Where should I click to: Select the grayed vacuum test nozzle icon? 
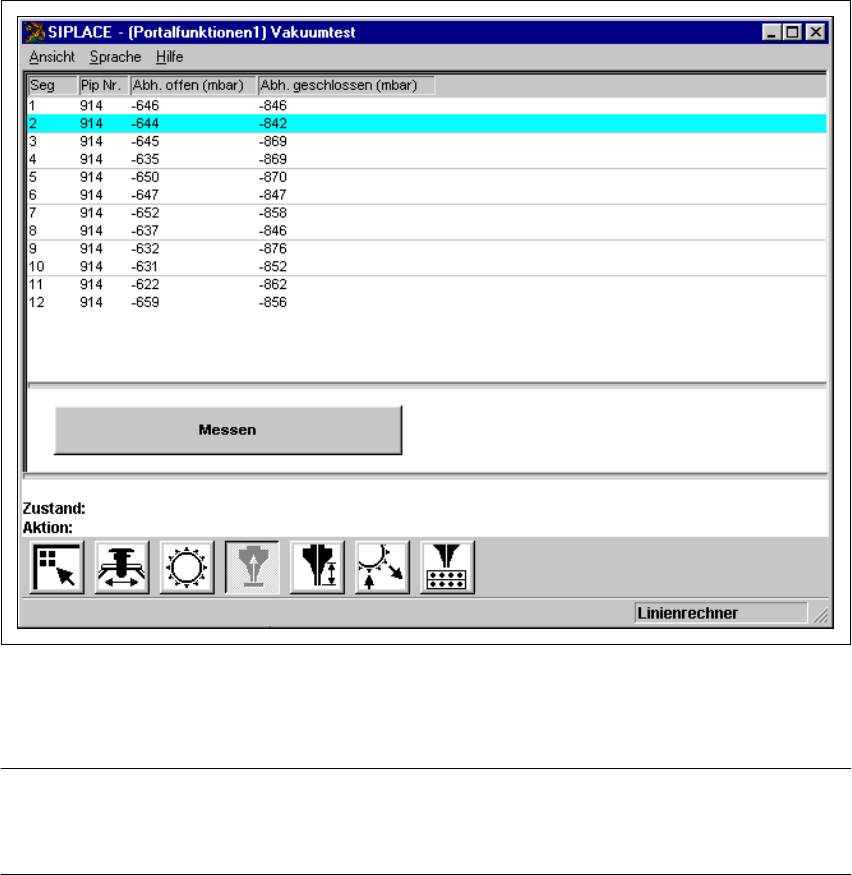[252, 567]
